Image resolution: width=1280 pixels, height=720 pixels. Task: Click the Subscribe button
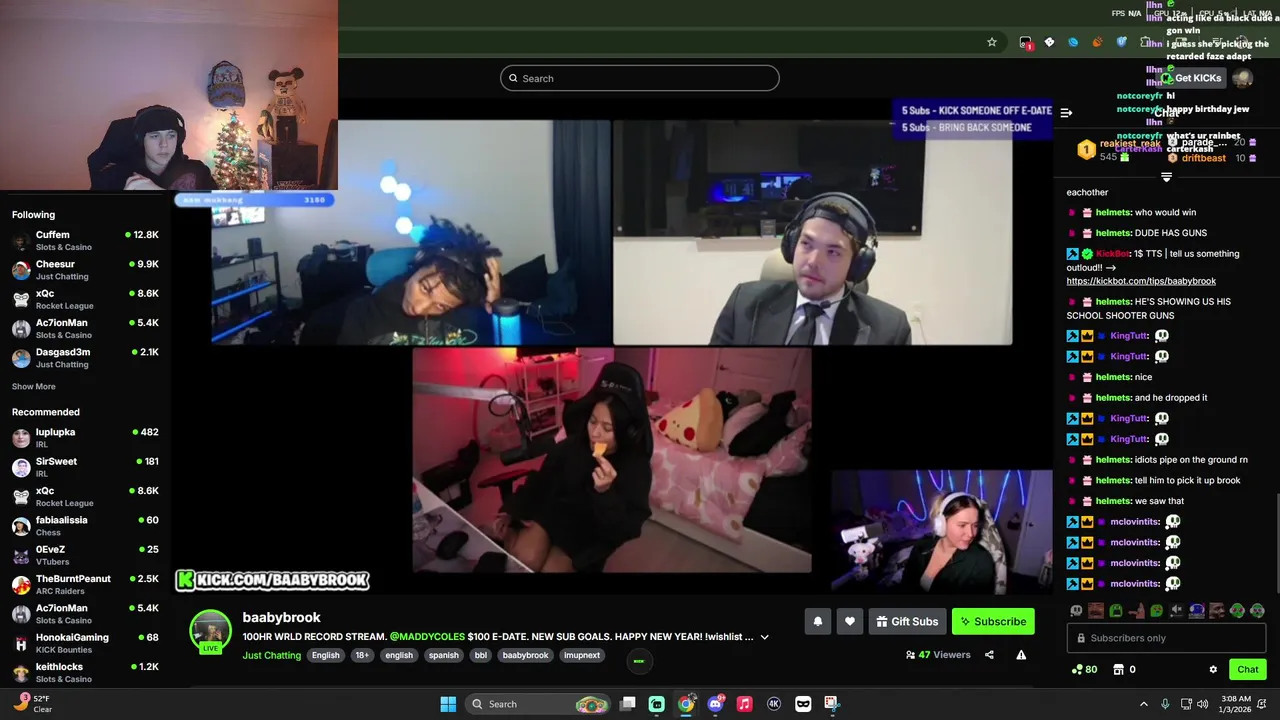[x=993, y=621]
